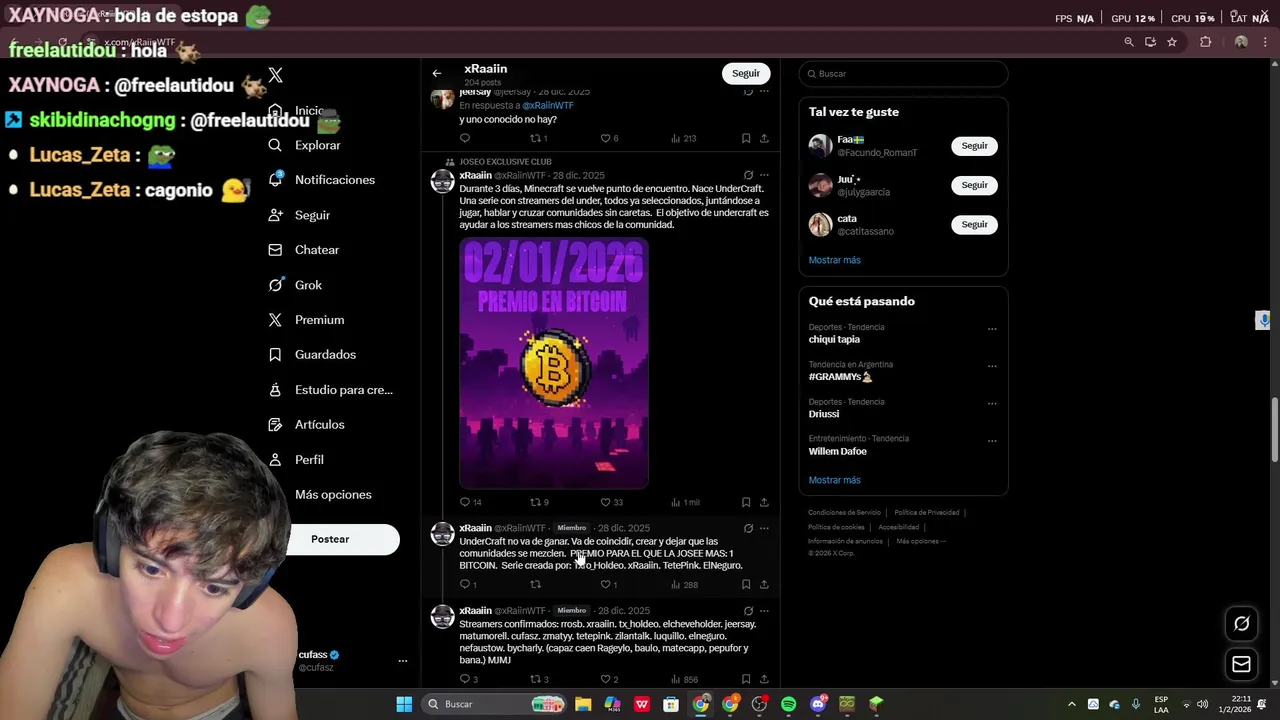The height and width of the screenshot is (720, 1280).
Task: Follow Faa with the Seguir button
Action: (974, 146)
